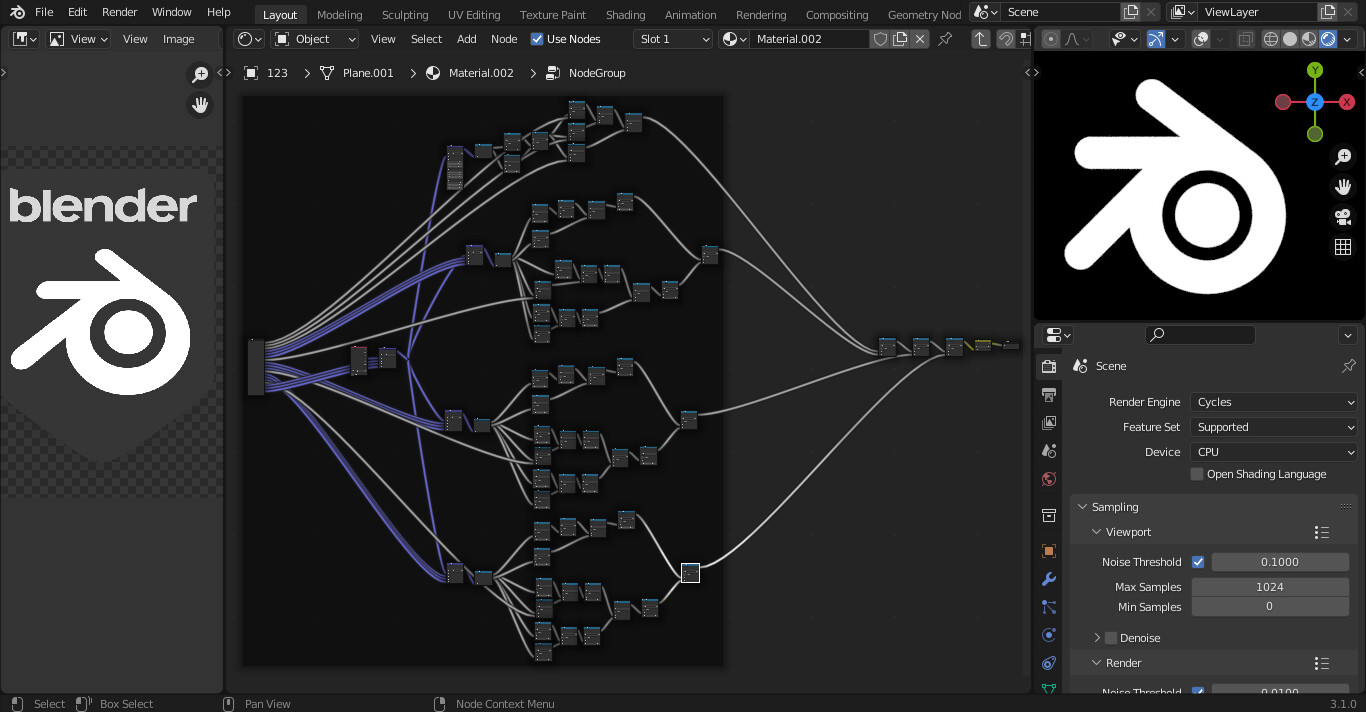Image resolution: width=1366 pixels, height=712 pixels.
Task: Open the World properties globe tab icon
Action: pyautogui.click(x=1049, y=479)
